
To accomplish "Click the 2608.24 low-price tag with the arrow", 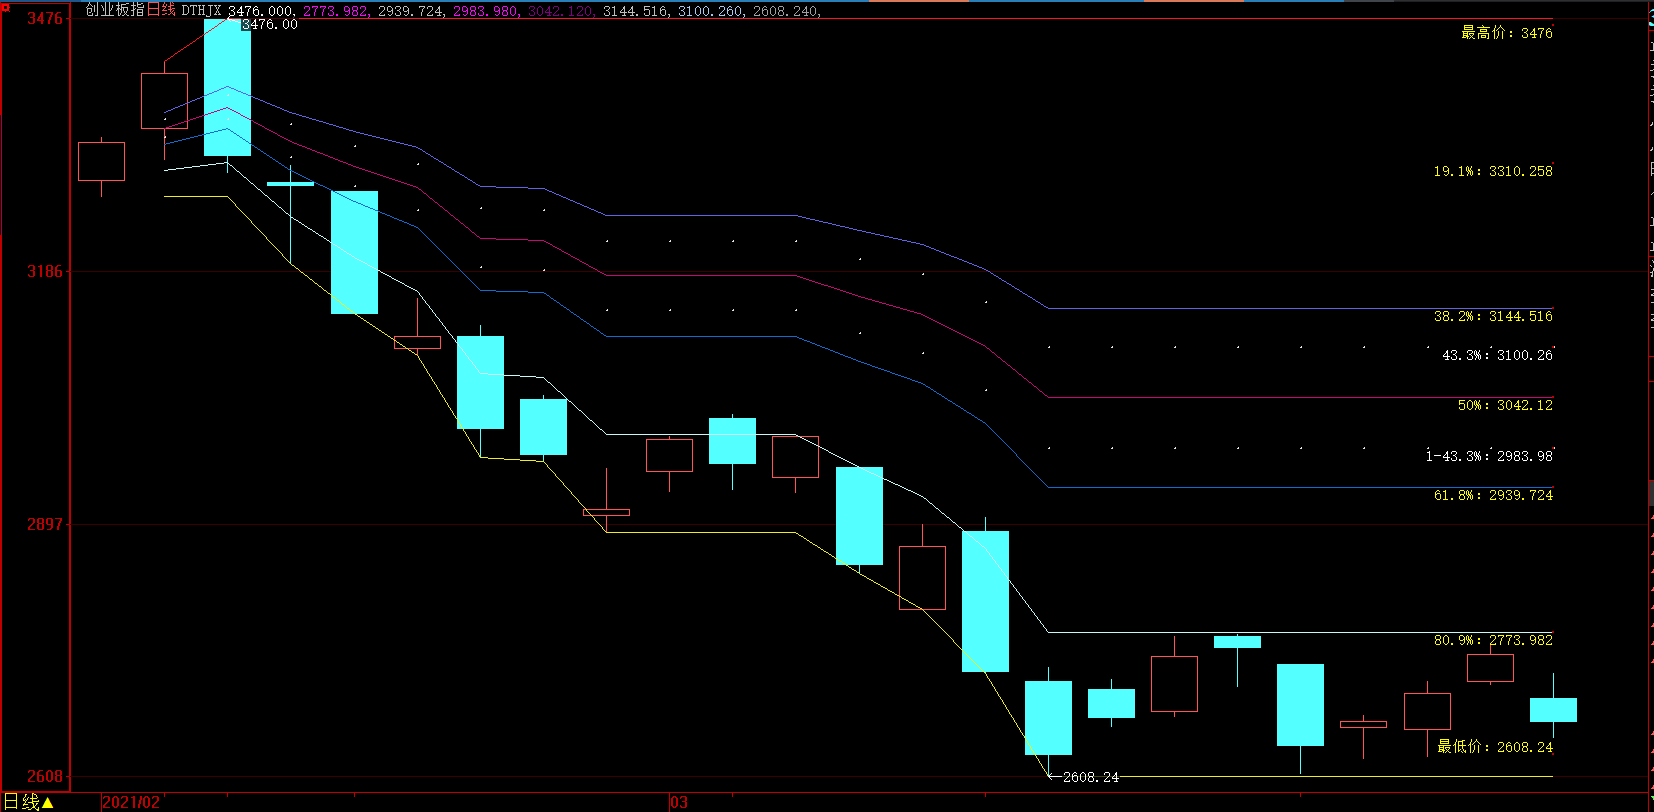I will 1085,777.
